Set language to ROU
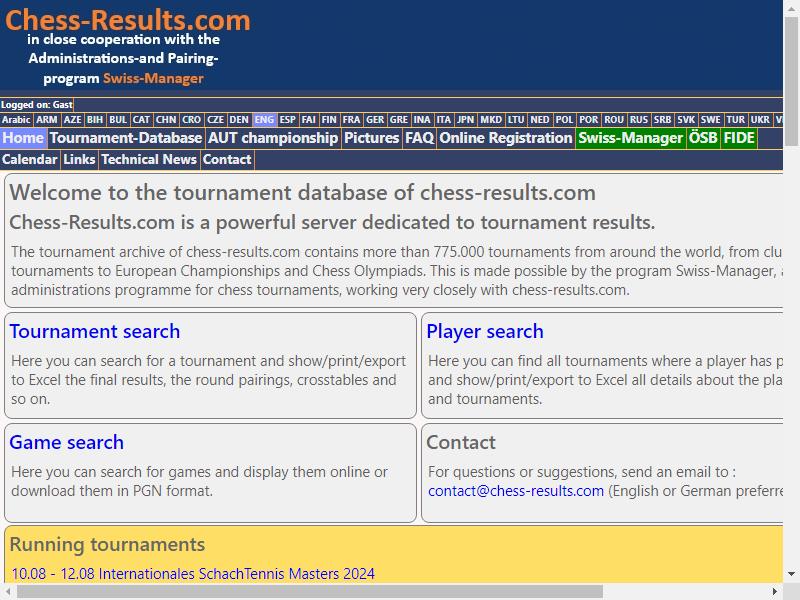 tap(614, 119)
